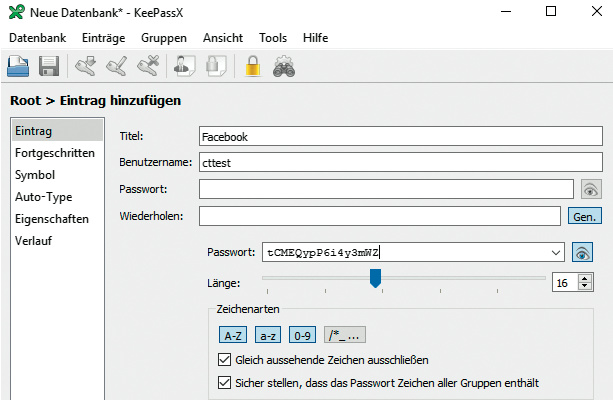The image size is (613, 400).
Task: Toggle visibility of the main Passwort field
Action: pos(590,189)
